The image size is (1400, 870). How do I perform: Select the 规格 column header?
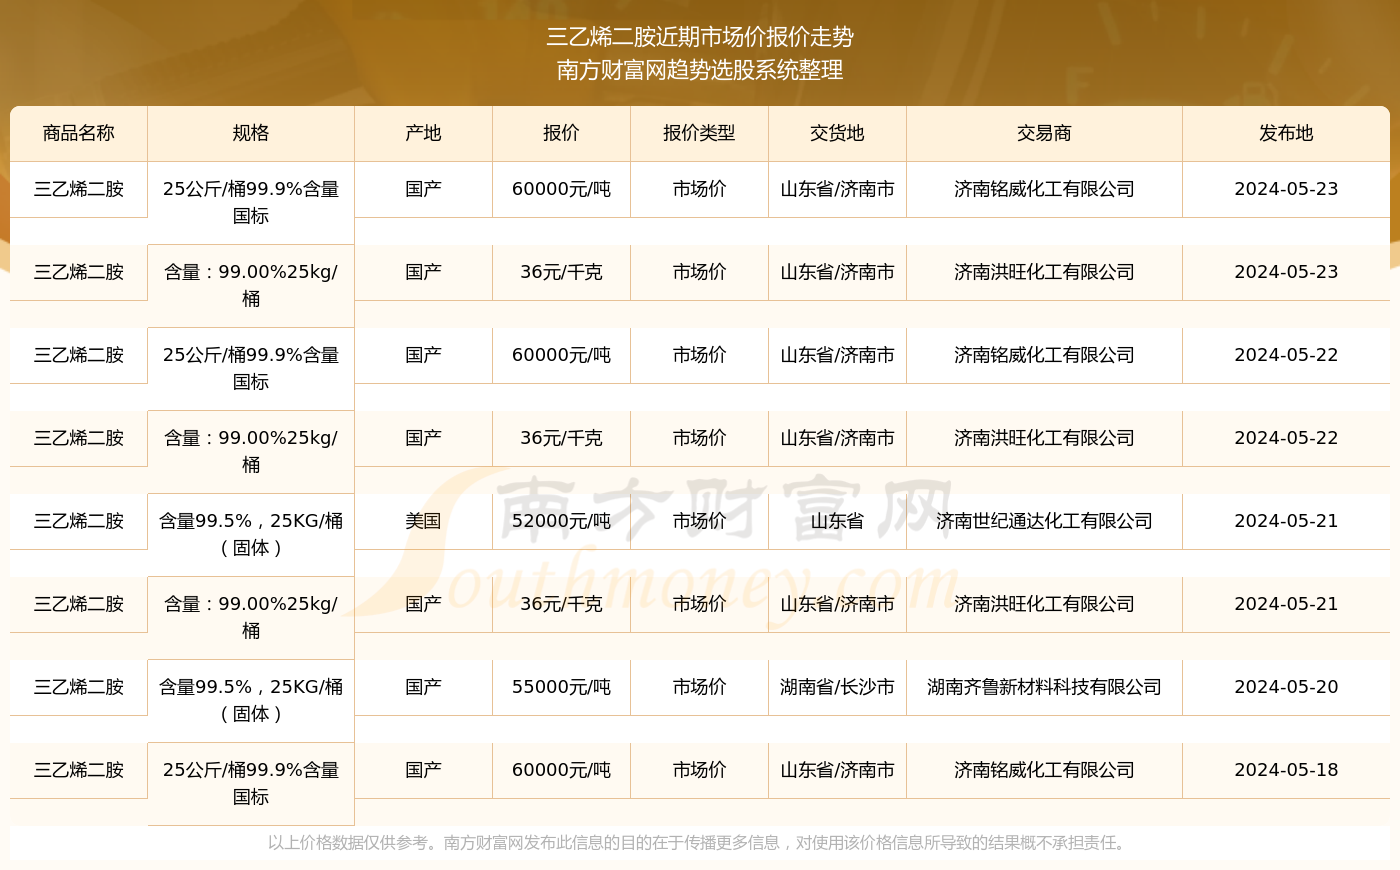pyautogui.click(x=251, y=133)
